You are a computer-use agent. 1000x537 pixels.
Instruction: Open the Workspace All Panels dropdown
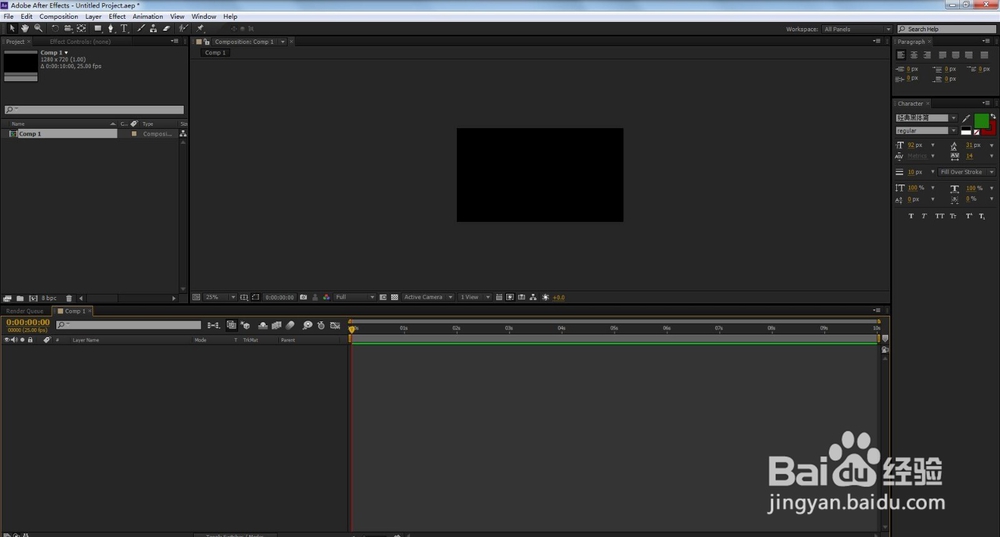tap(857, 29)
